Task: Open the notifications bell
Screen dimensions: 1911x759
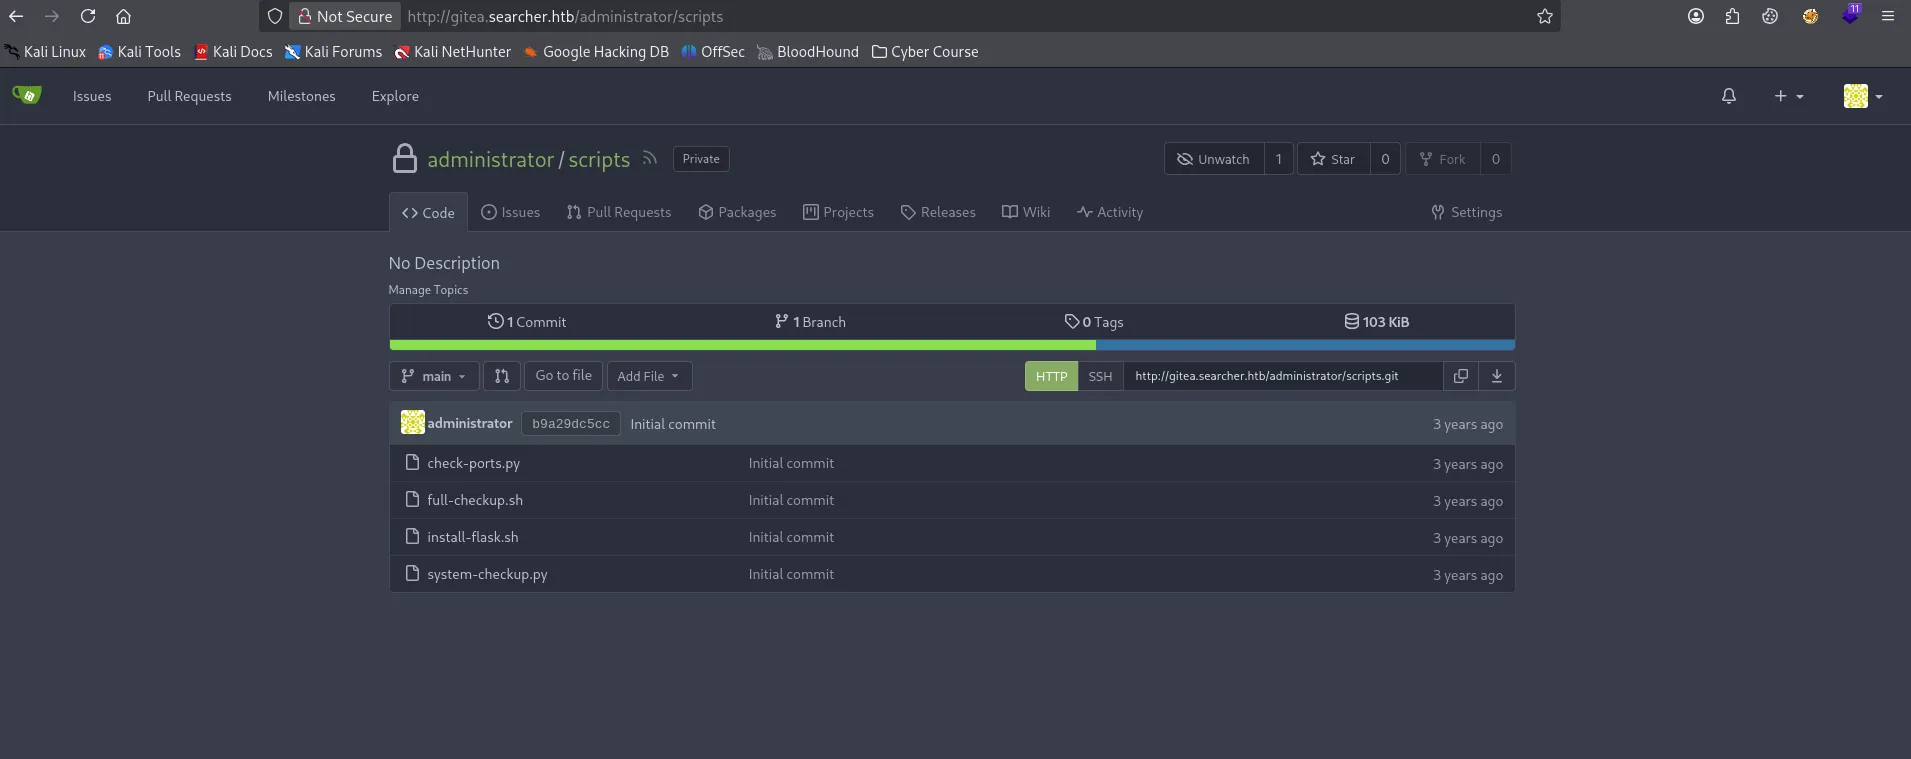Action: 1728,96
